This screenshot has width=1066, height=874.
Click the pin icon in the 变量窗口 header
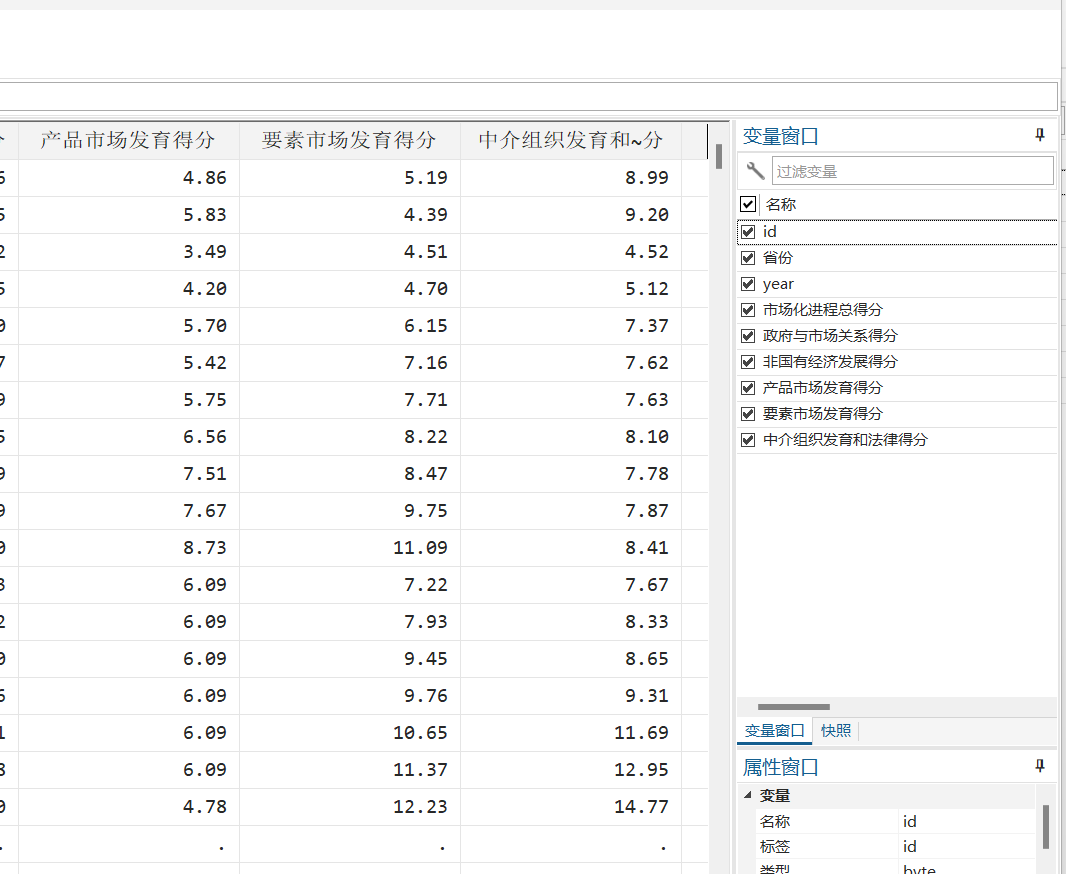pyautogui.click(x=1040, y=136)
